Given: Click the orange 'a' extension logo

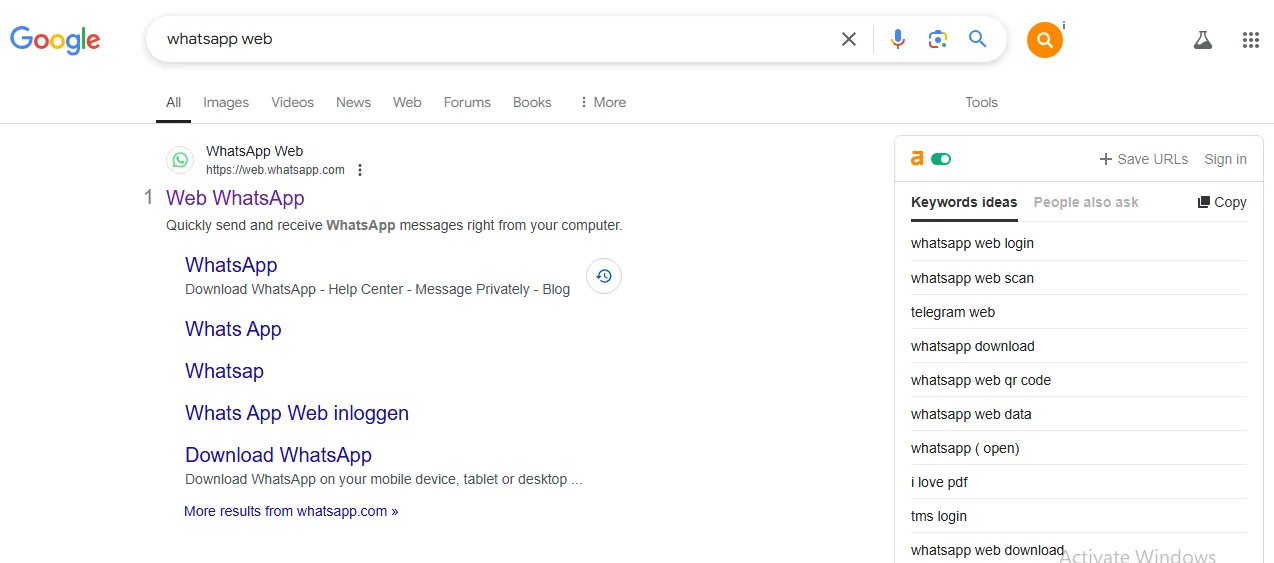Looking at the screenshot, I should pos(917,158).
